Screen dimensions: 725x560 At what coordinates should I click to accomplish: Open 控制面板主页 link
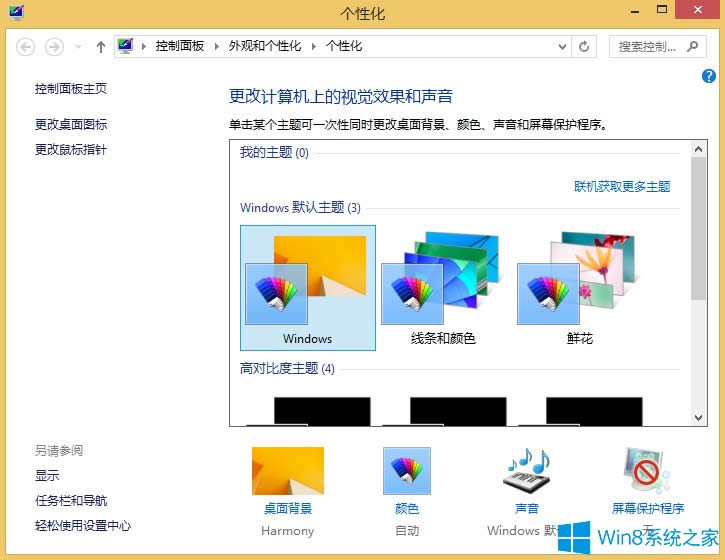(x=71, y=88)
